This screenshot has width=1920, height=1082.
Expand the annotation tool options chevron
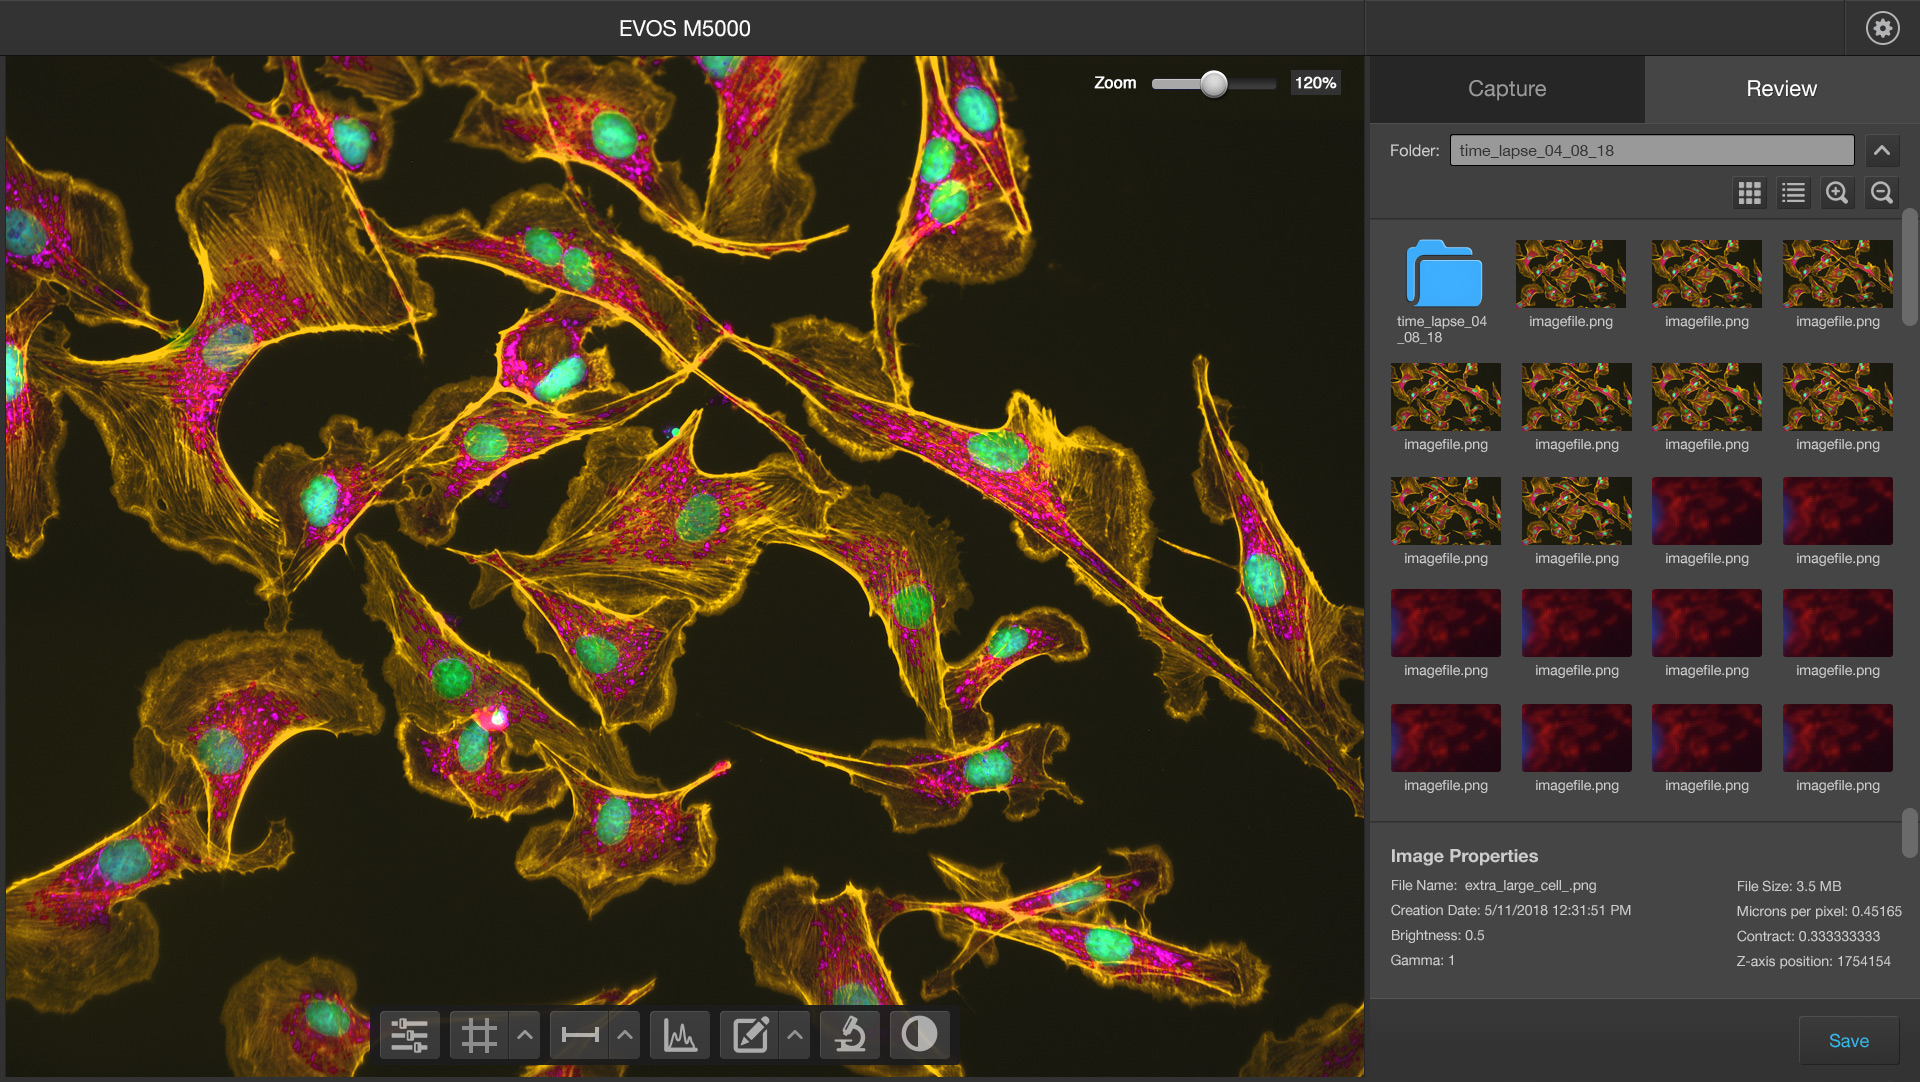pos(795,1035)
